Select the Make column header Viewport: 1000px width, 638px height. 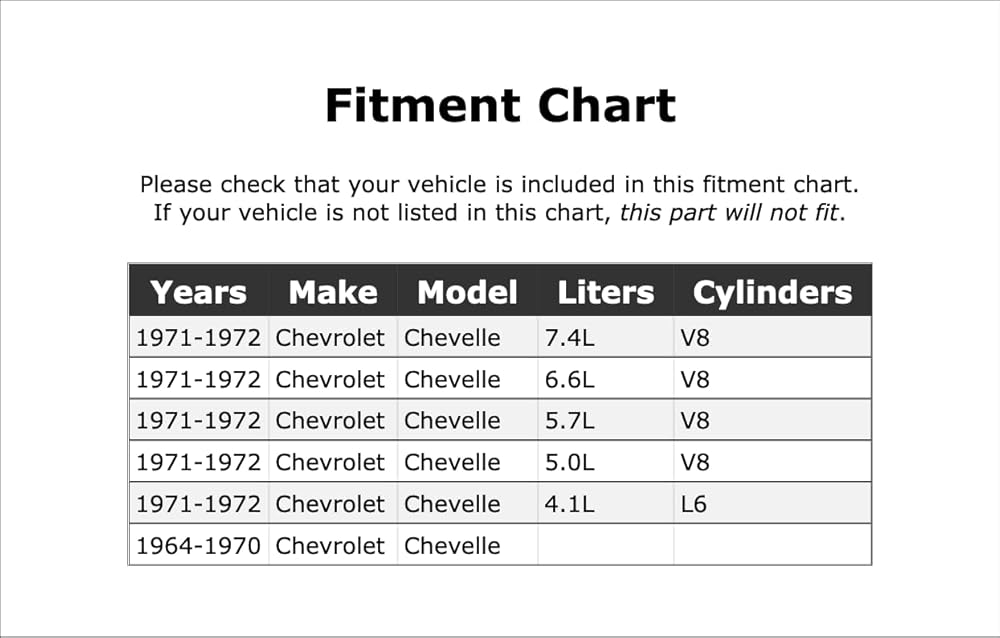pos(333,292)
